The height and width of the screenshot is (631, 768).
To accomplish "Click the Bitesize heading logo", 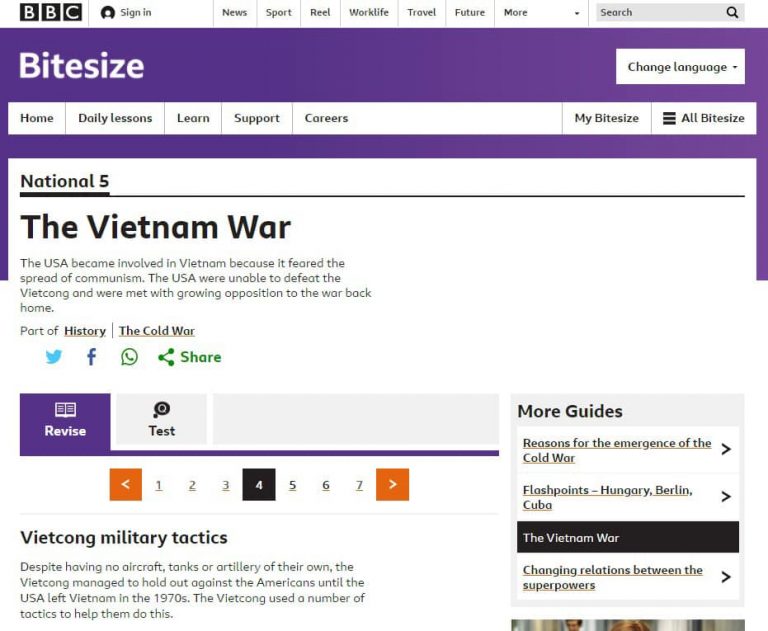I will [x=82, y=66].
